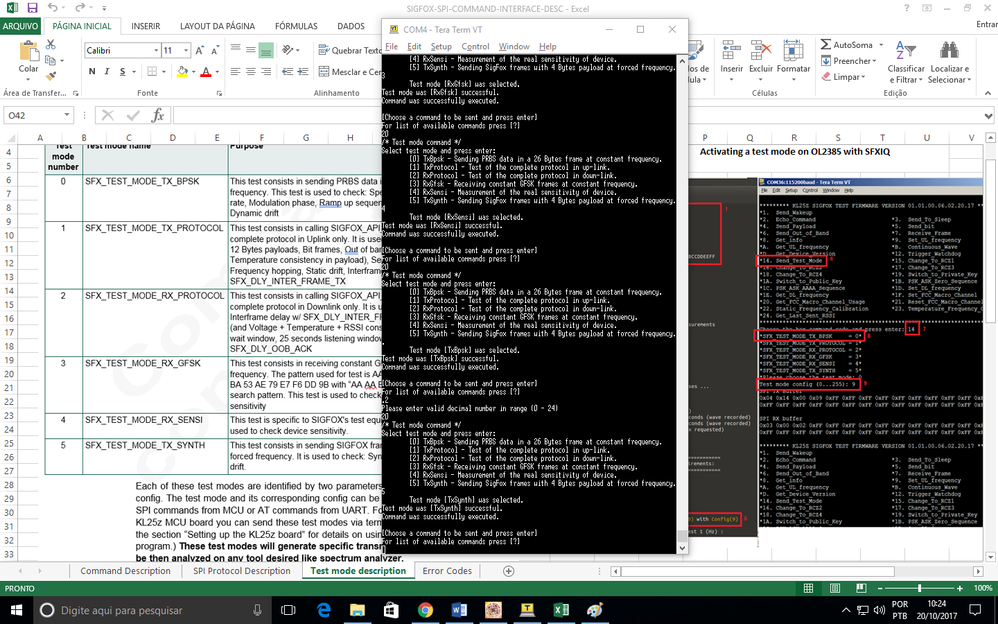Image resolution: width=998 pixels, height=624 pixels.
Task: Save the Excel workbook from quick access toolbar
Action: click(32, 8)
